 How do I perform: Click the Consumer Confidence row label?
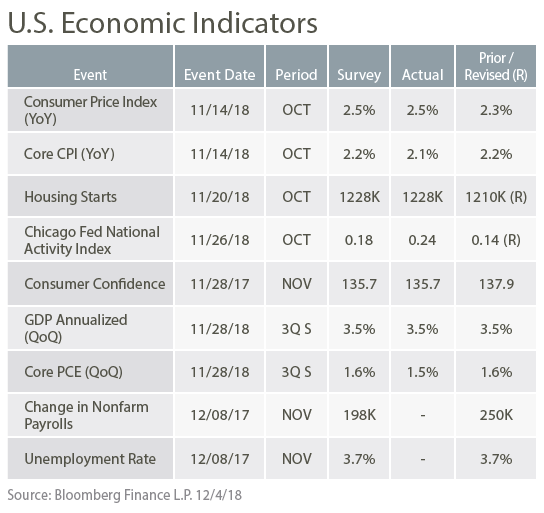tap(90, 284)
